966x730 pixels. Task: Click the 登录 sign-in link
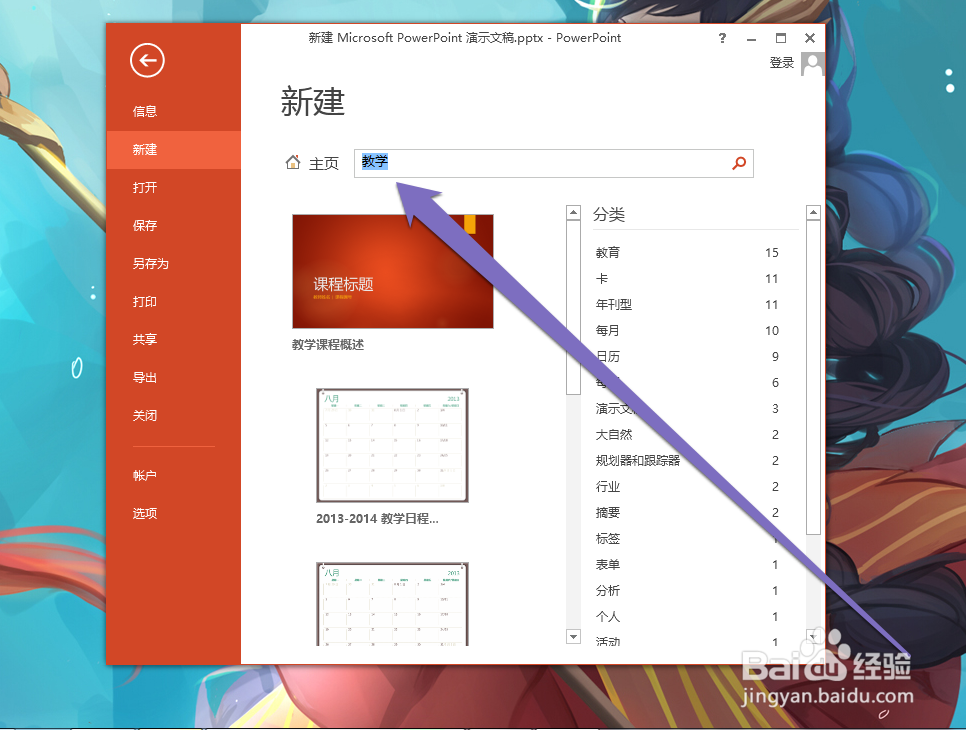(x=781, y=63)
